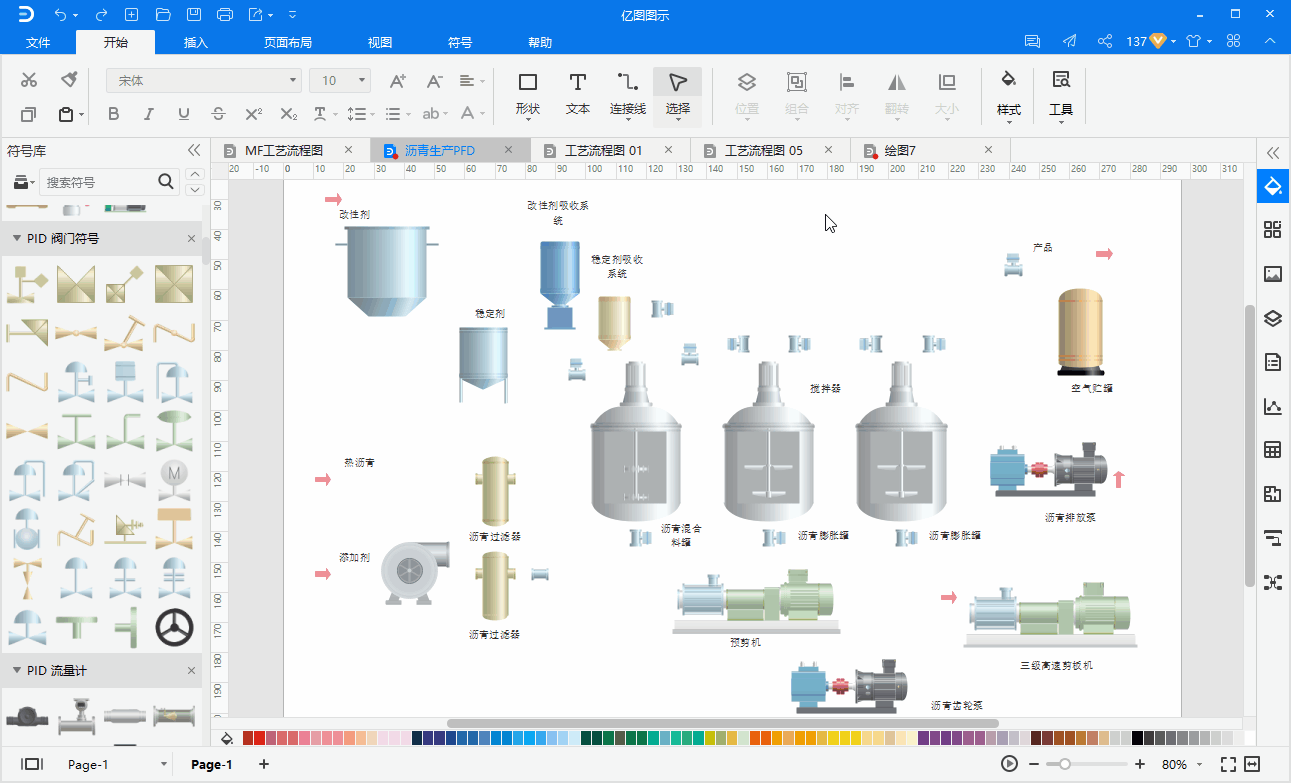
Task: Open the Layers panel in right sidebar
Action: 1272,319
